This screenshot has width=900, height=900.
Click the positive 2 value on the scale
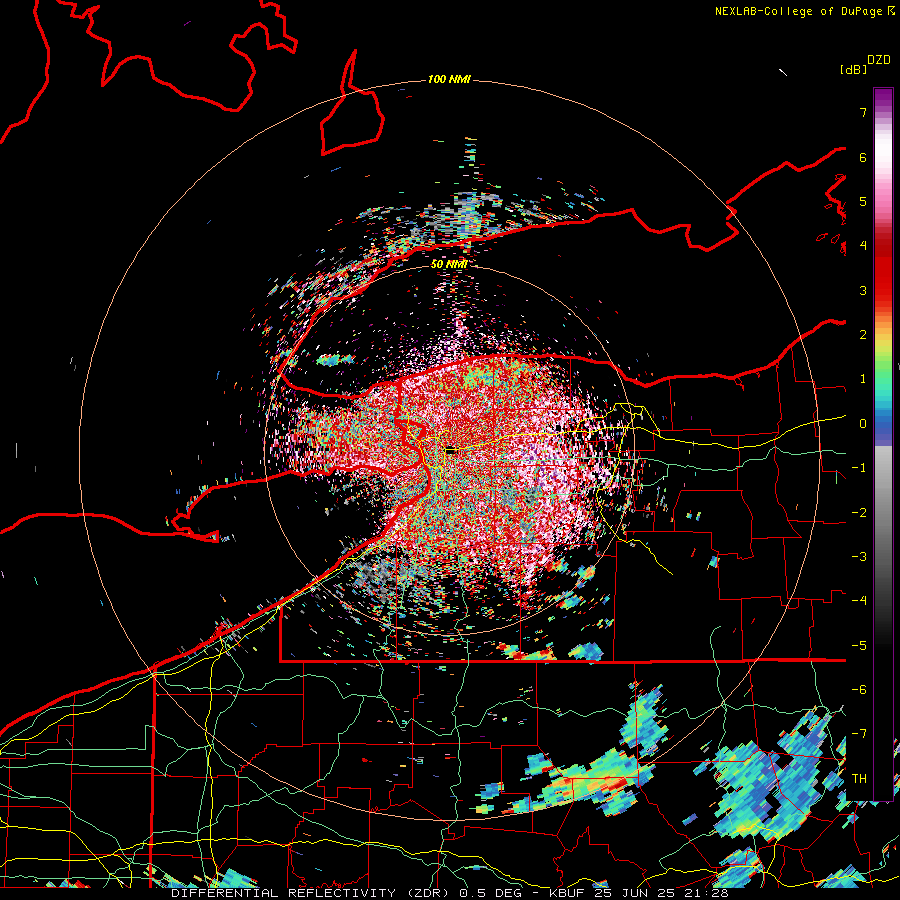(863, 335)
